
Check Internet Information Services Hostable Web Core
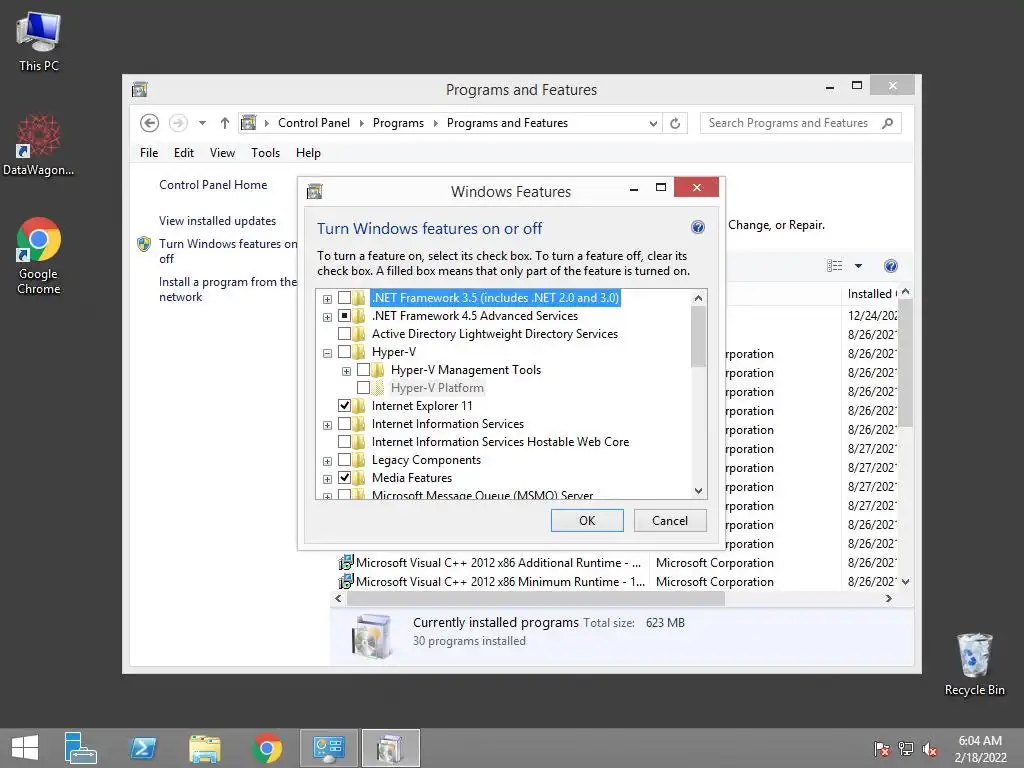[x=344, y=442]
